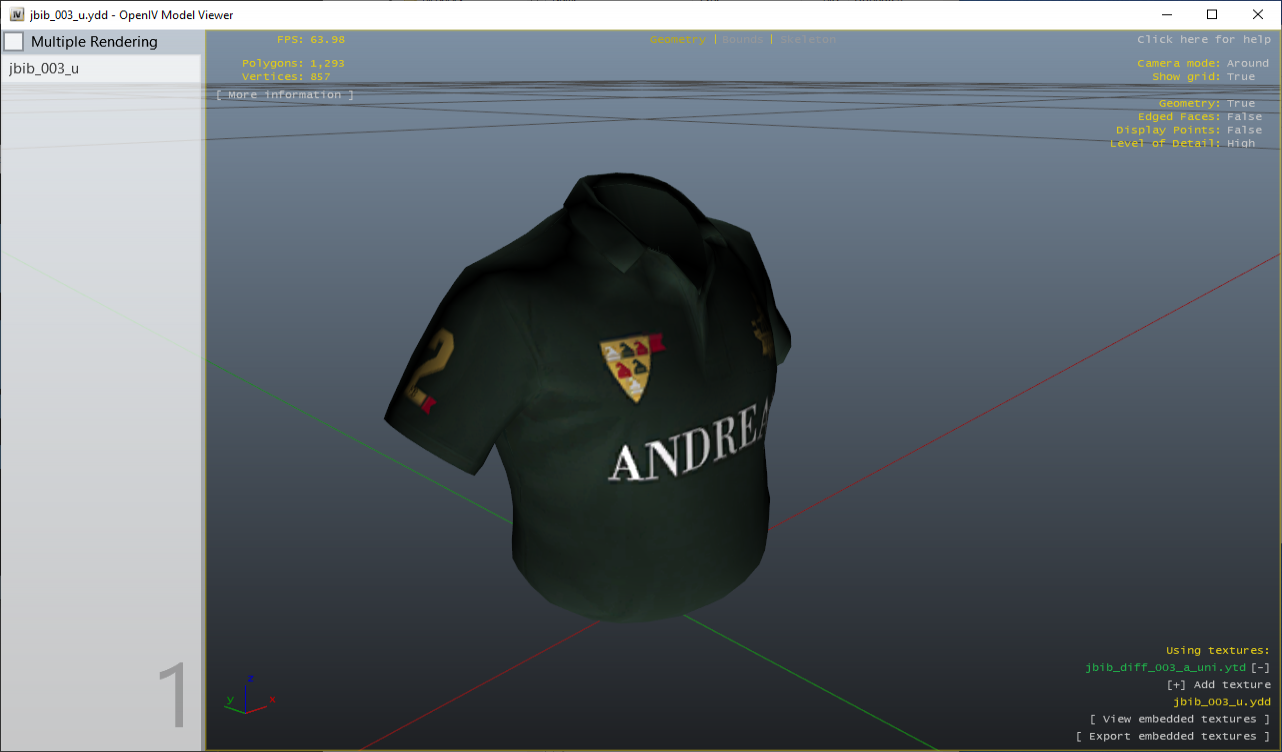Enable the Multiple Rendering checkbox
Image resolution: width=1282 pixels, height=752 pixels.
pyautogui.click(x=14, y=41)
